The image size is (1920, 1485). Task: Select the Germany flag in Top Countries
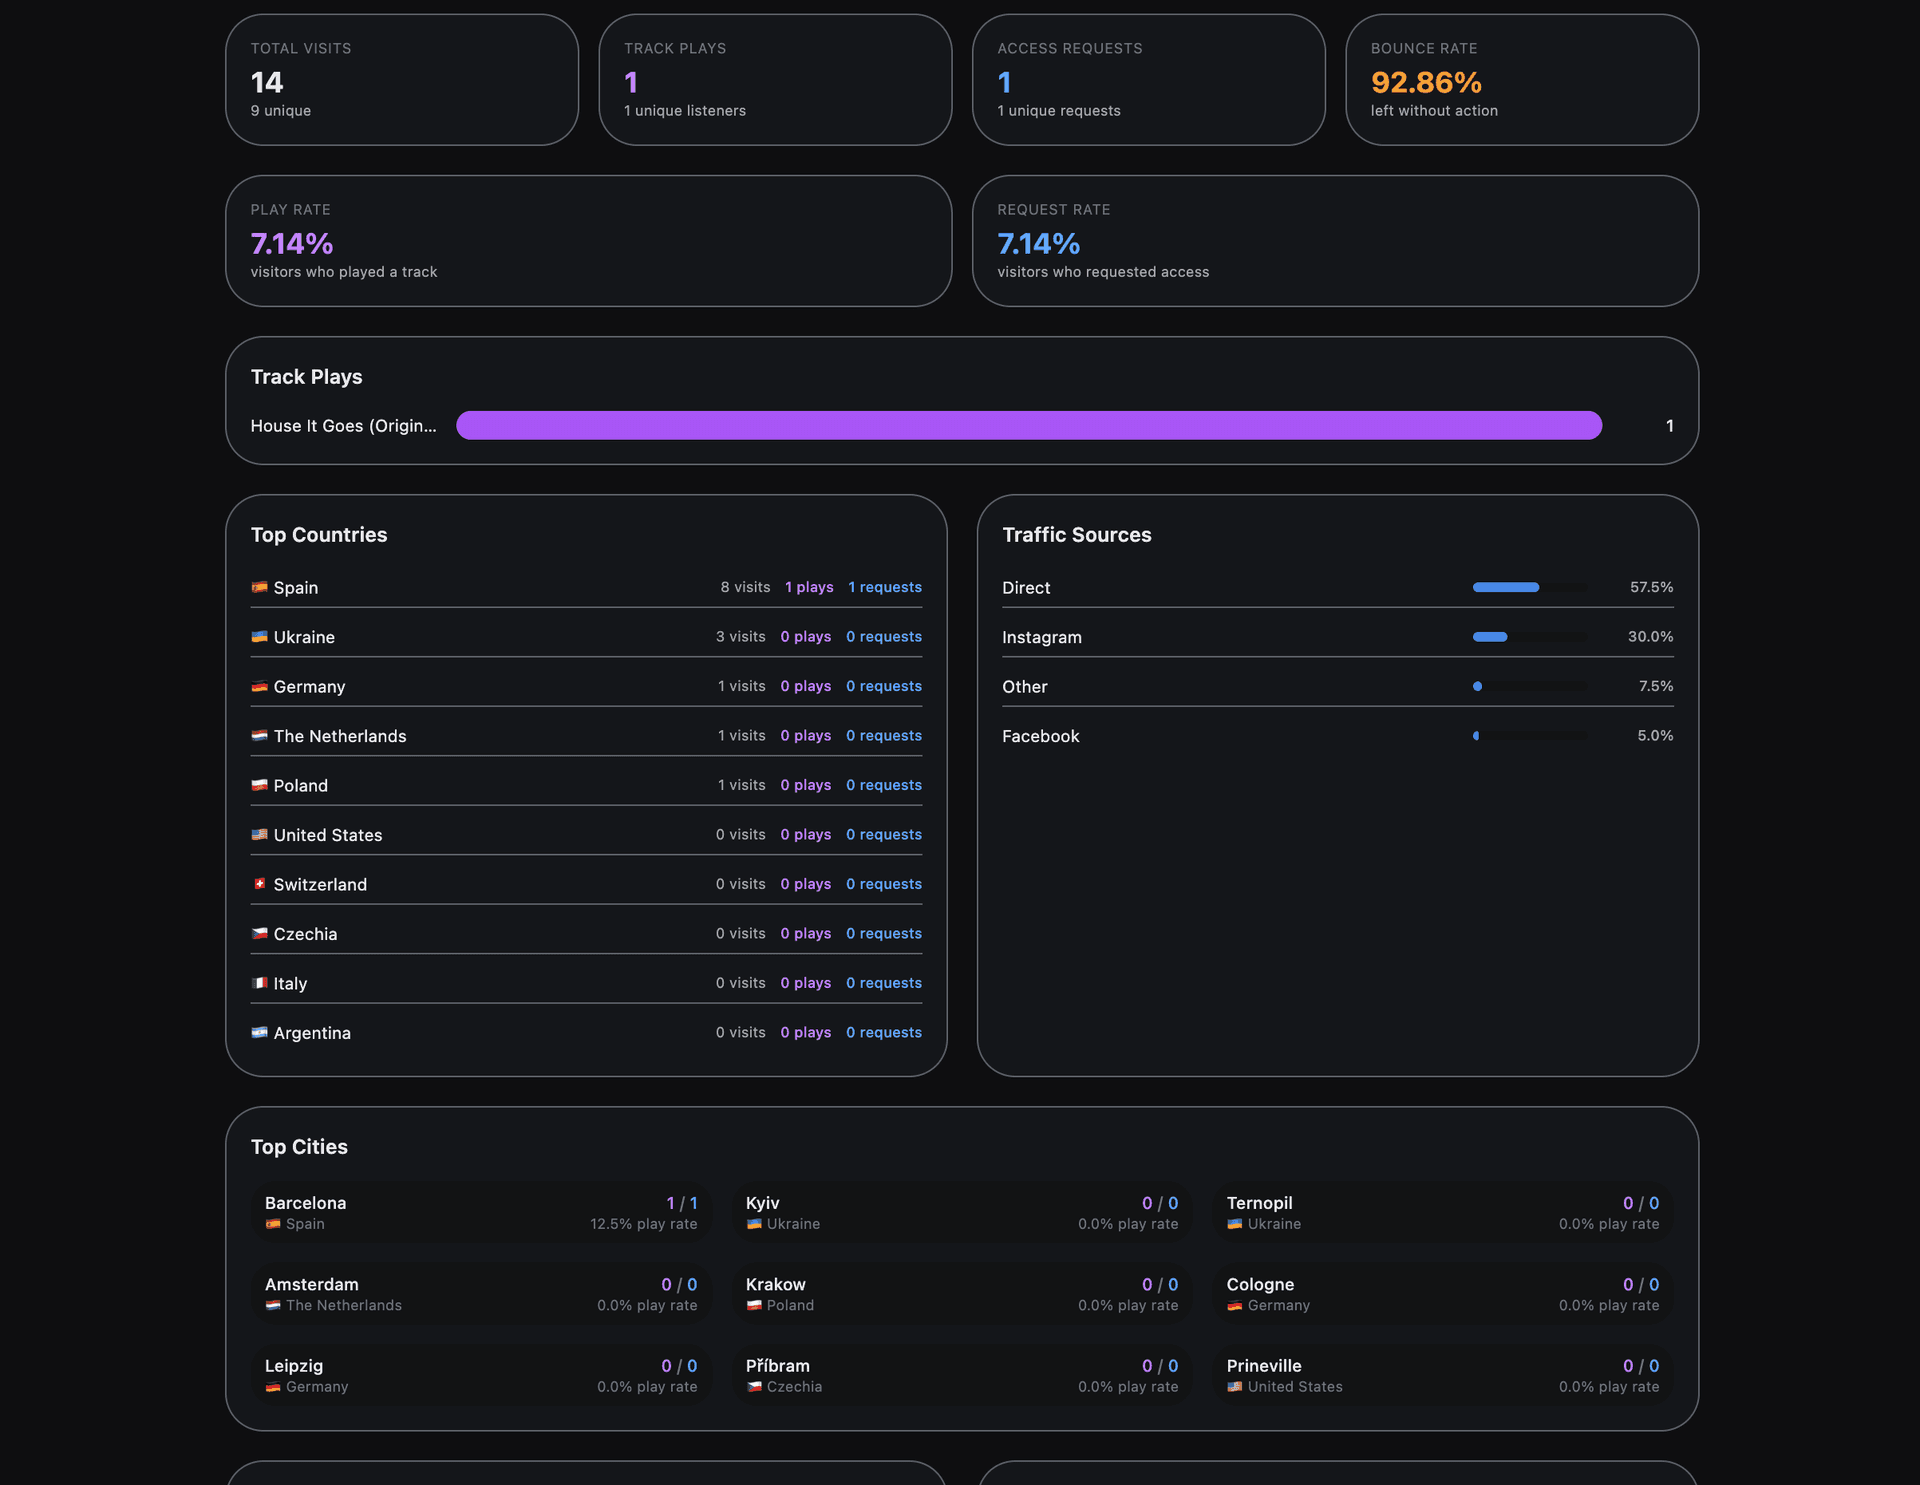pyautogui.click(x=259, y=686)
